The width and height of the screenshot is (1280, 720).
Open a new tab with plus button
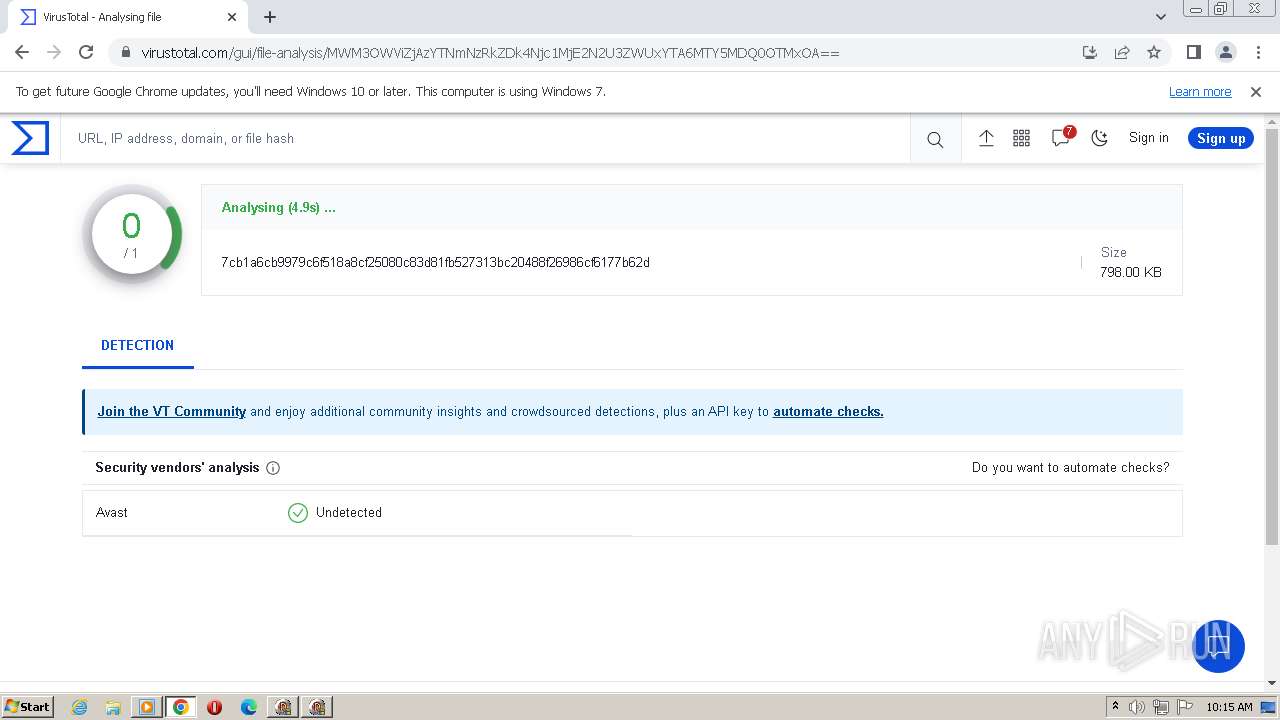tap(270, 17)
